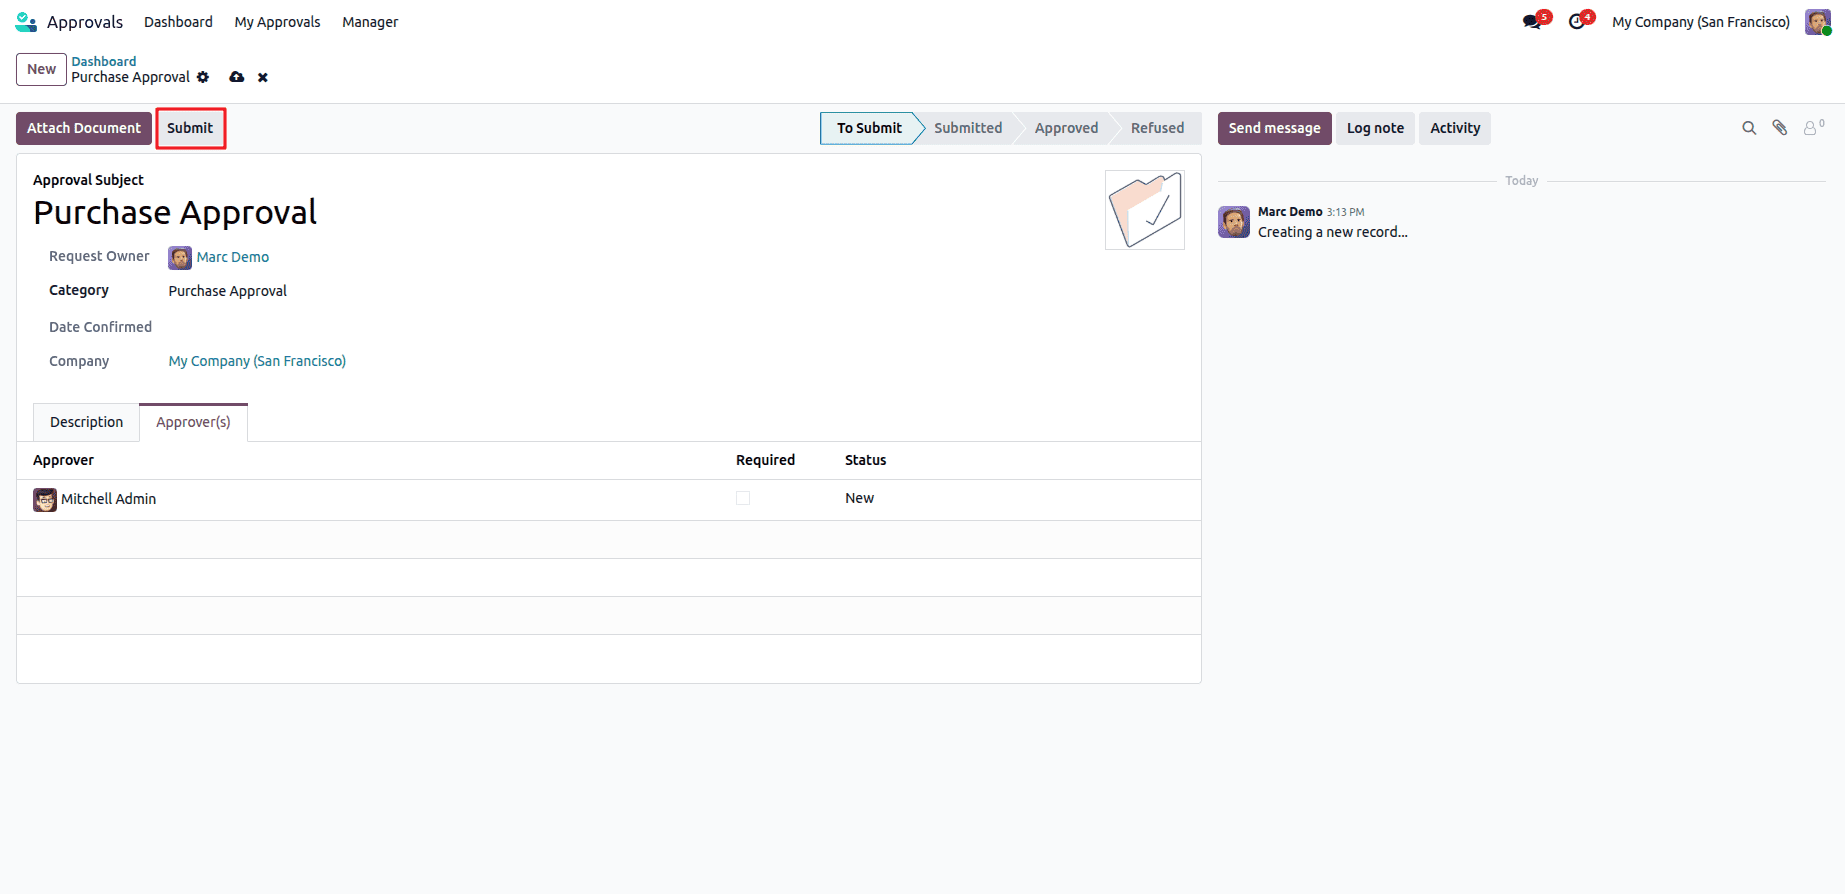Search messages using the magnifier icon in chatter
1845x894 pixels.
(x=1749, y=128)
